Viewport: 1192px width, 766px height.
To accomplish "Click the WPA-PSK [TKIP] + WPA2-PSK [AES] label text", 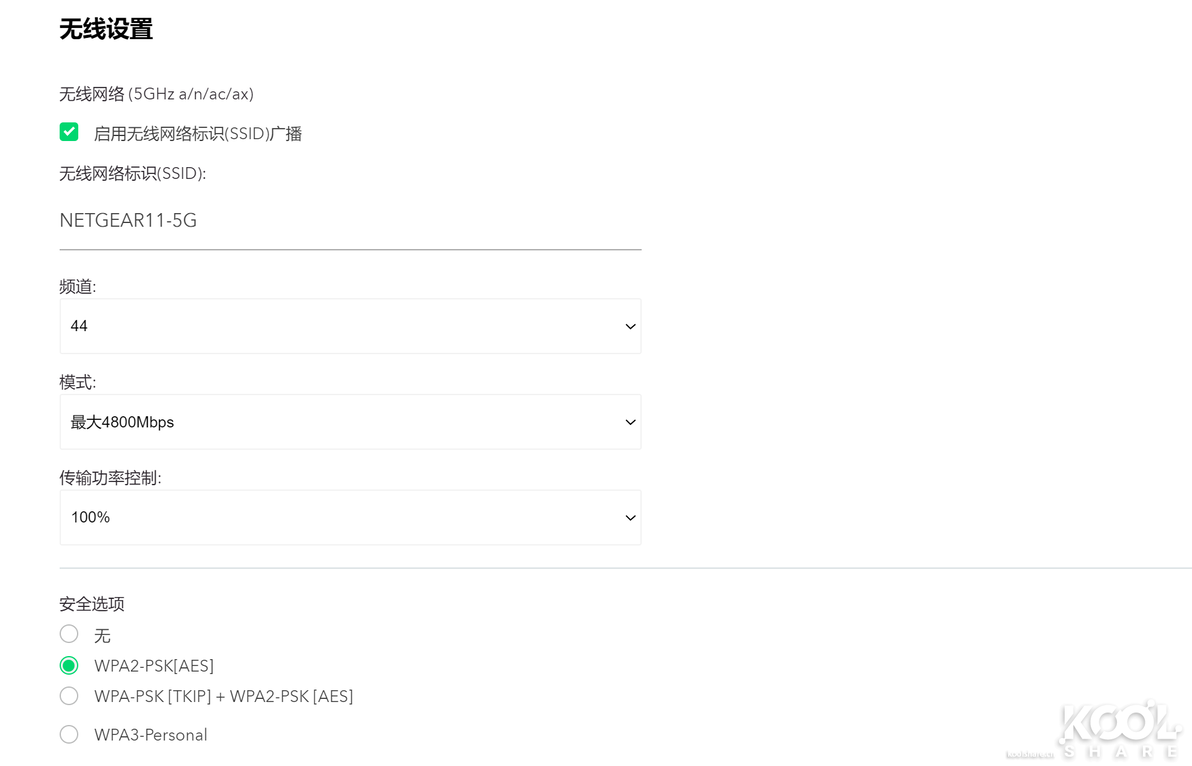I will click(224, 696).
